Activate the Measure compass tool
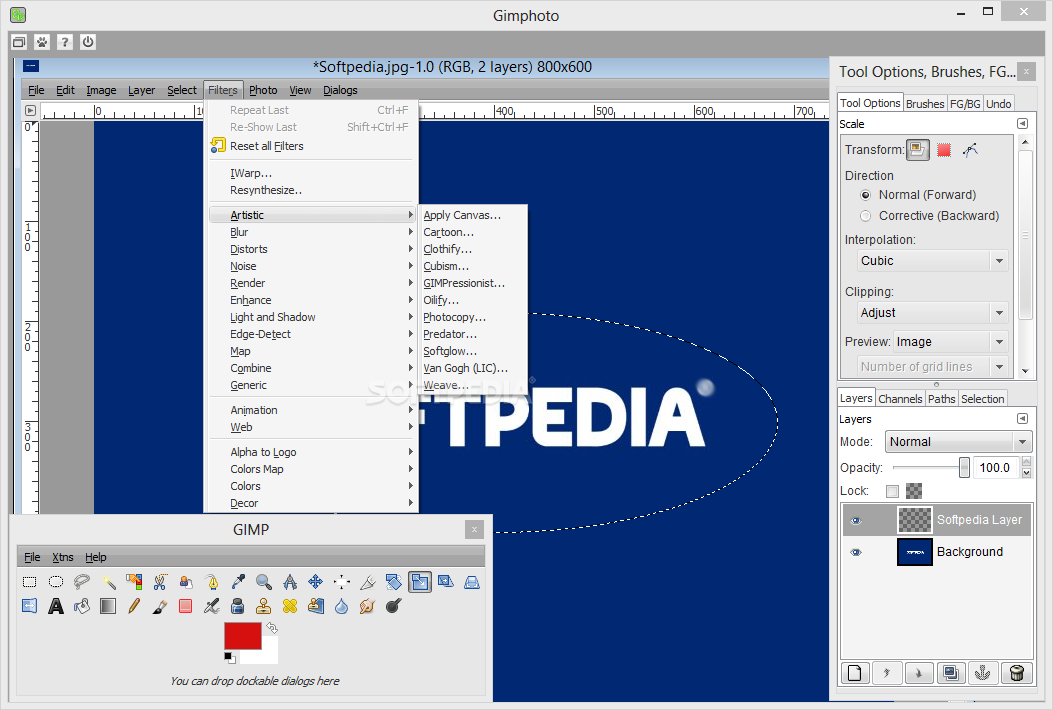The image size is (1053, 710). point(289,582)
